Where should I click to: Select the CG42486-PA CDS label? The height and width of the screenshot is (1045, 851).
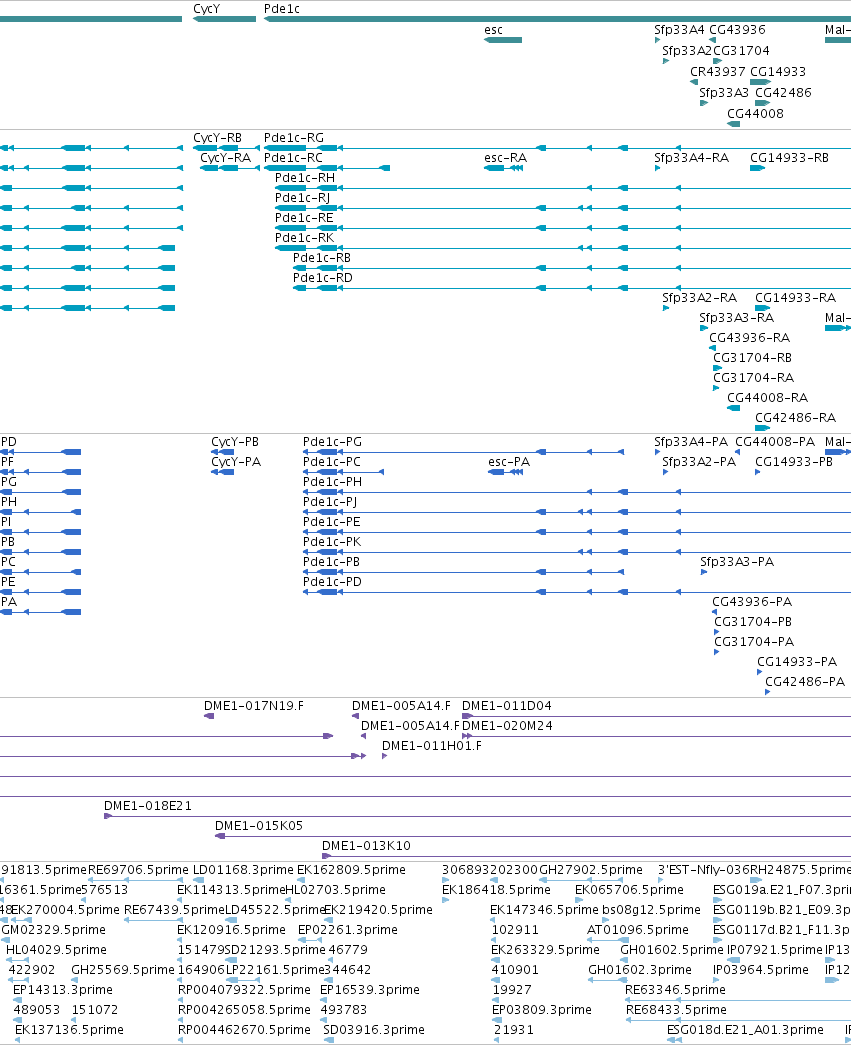click(x=804, y=682)
